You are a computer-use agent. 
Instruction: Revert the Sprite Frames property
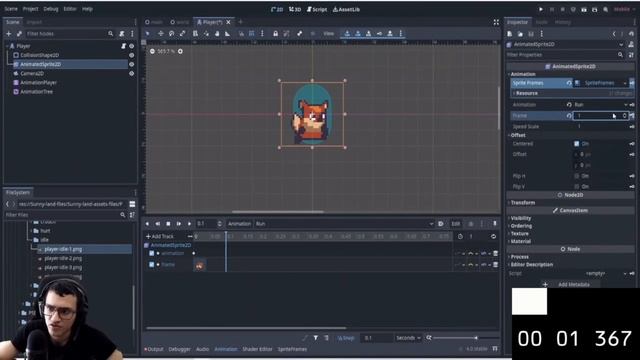pyautogui.click(x=569, y=83)
